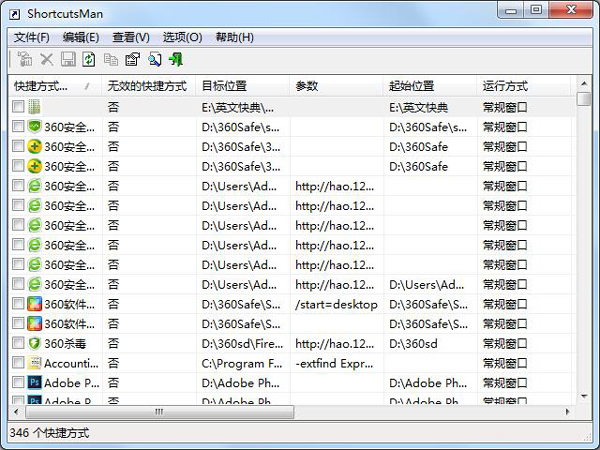Open the 文件(F) menu
This screenshot has height=450, width=600.
click(x=32, y=38)
